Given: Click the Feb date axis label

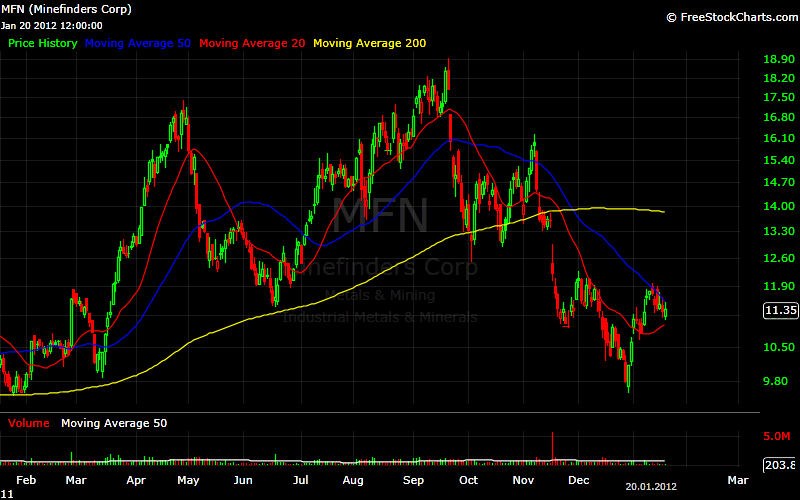Looking at the screenshot, I should [26, 480].
